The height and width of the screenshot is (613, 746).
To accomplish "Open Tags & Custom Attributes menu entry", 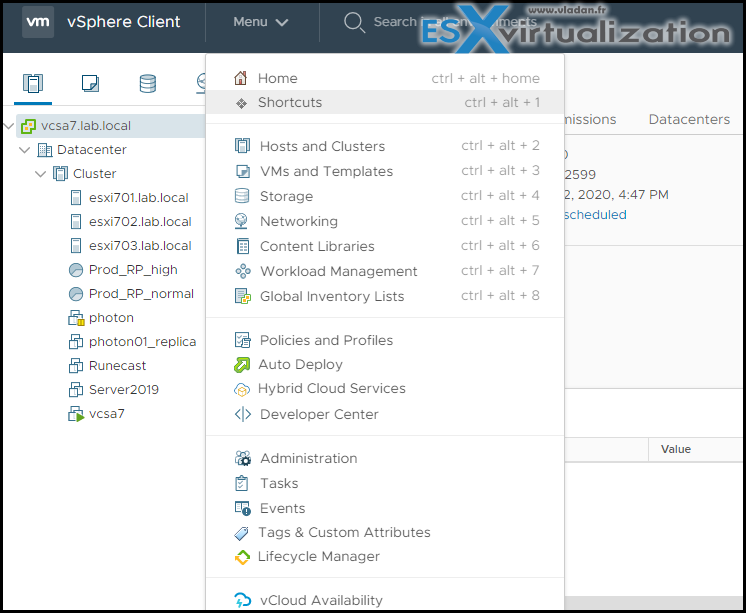I will click(344, 533).
